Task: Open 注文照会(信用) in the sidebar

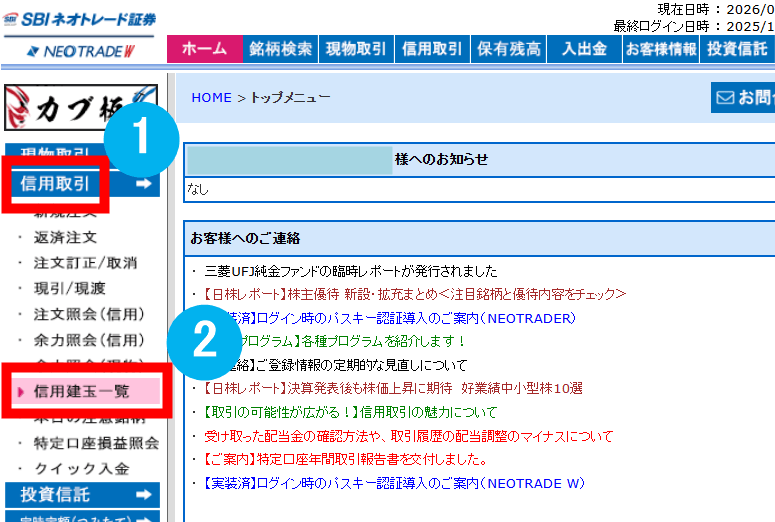Action: click(x=89, y=314)
